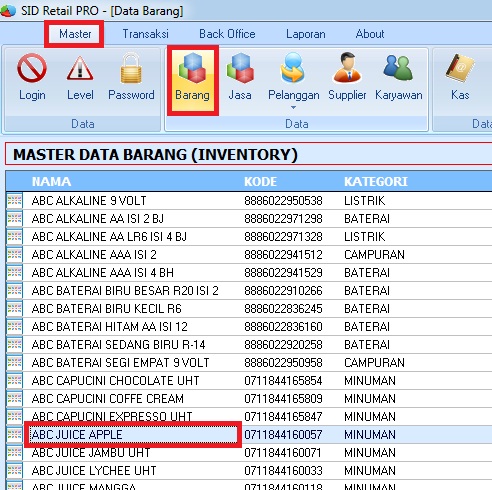The width and height of the screenshot is (492, 490).
Task: Click row icon for ABC BATERAI SEDANG BIRU R-14
Action: 14,345
